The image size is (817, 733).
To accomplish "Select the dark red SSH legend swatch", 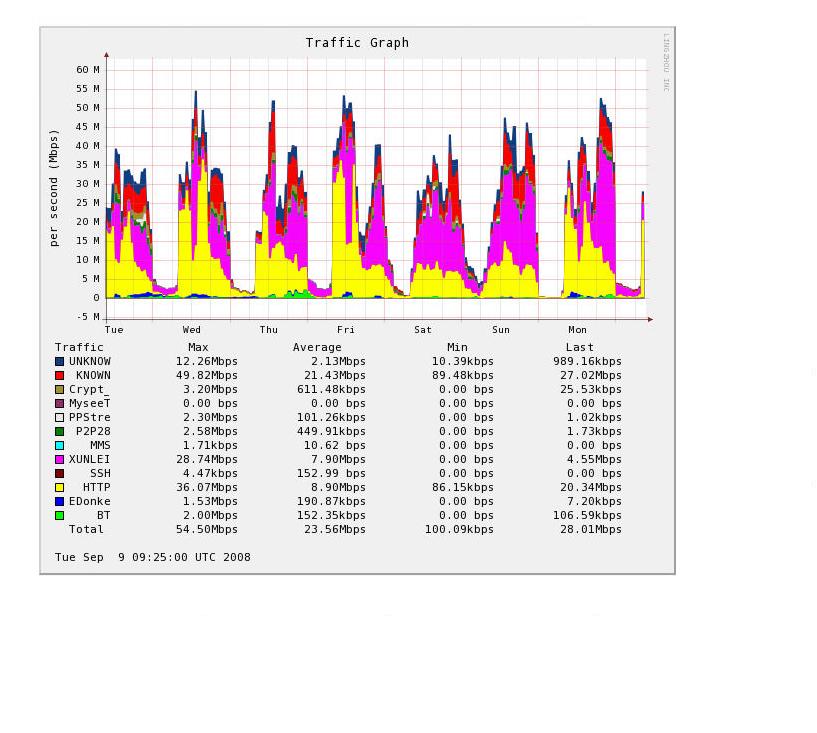I will pyautogui.click(x=60, y=474).
